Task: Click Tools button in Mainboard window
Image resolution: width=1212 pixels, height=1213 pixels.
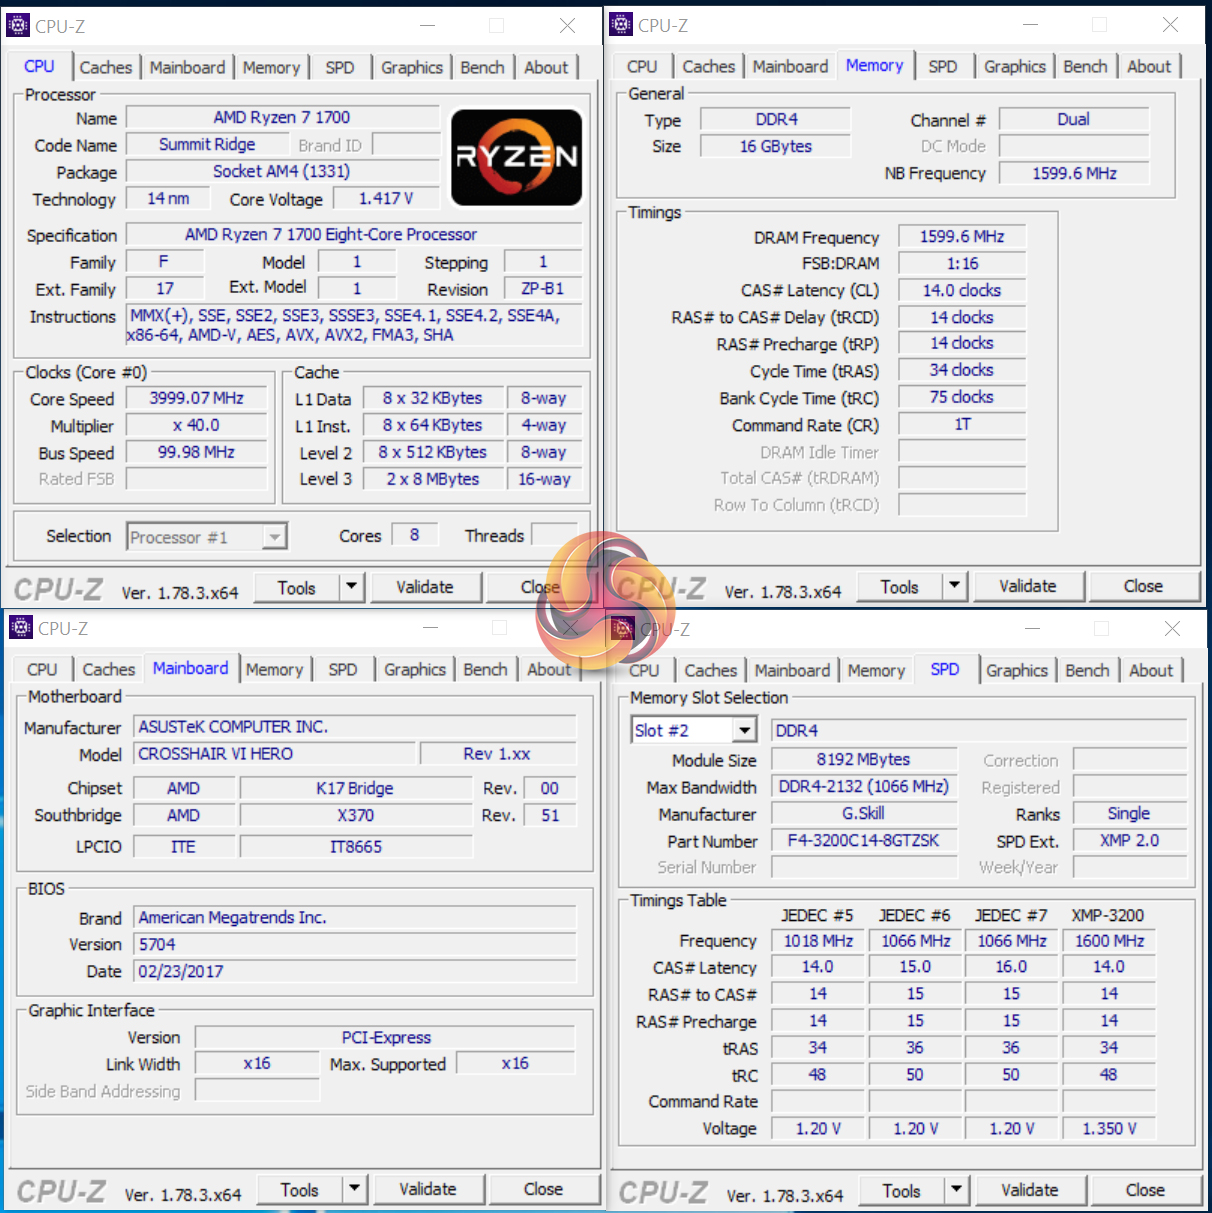Action: 300,1189
